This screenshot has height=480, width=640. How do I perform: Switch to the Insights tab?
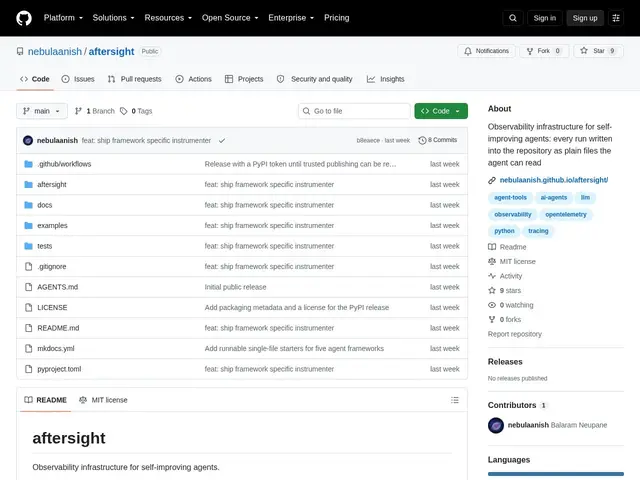coord(385,79)
